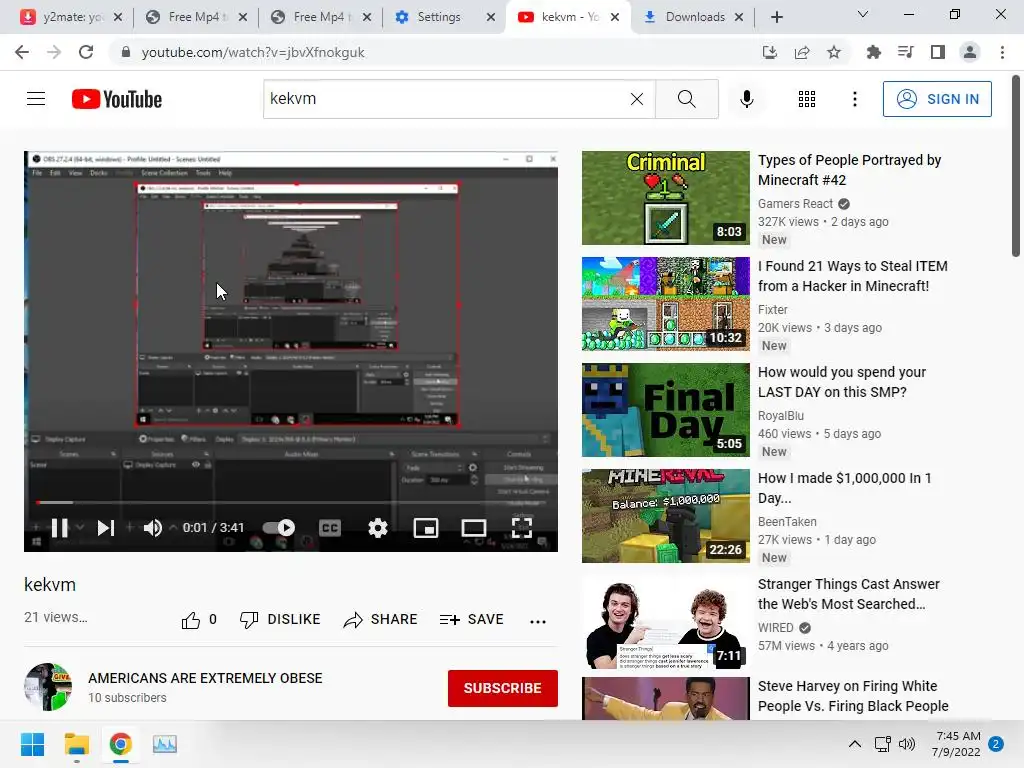Viewport: 1024px width, 768px height.
Task: Switch to theater mode
Action: click(x=473, y=528)
